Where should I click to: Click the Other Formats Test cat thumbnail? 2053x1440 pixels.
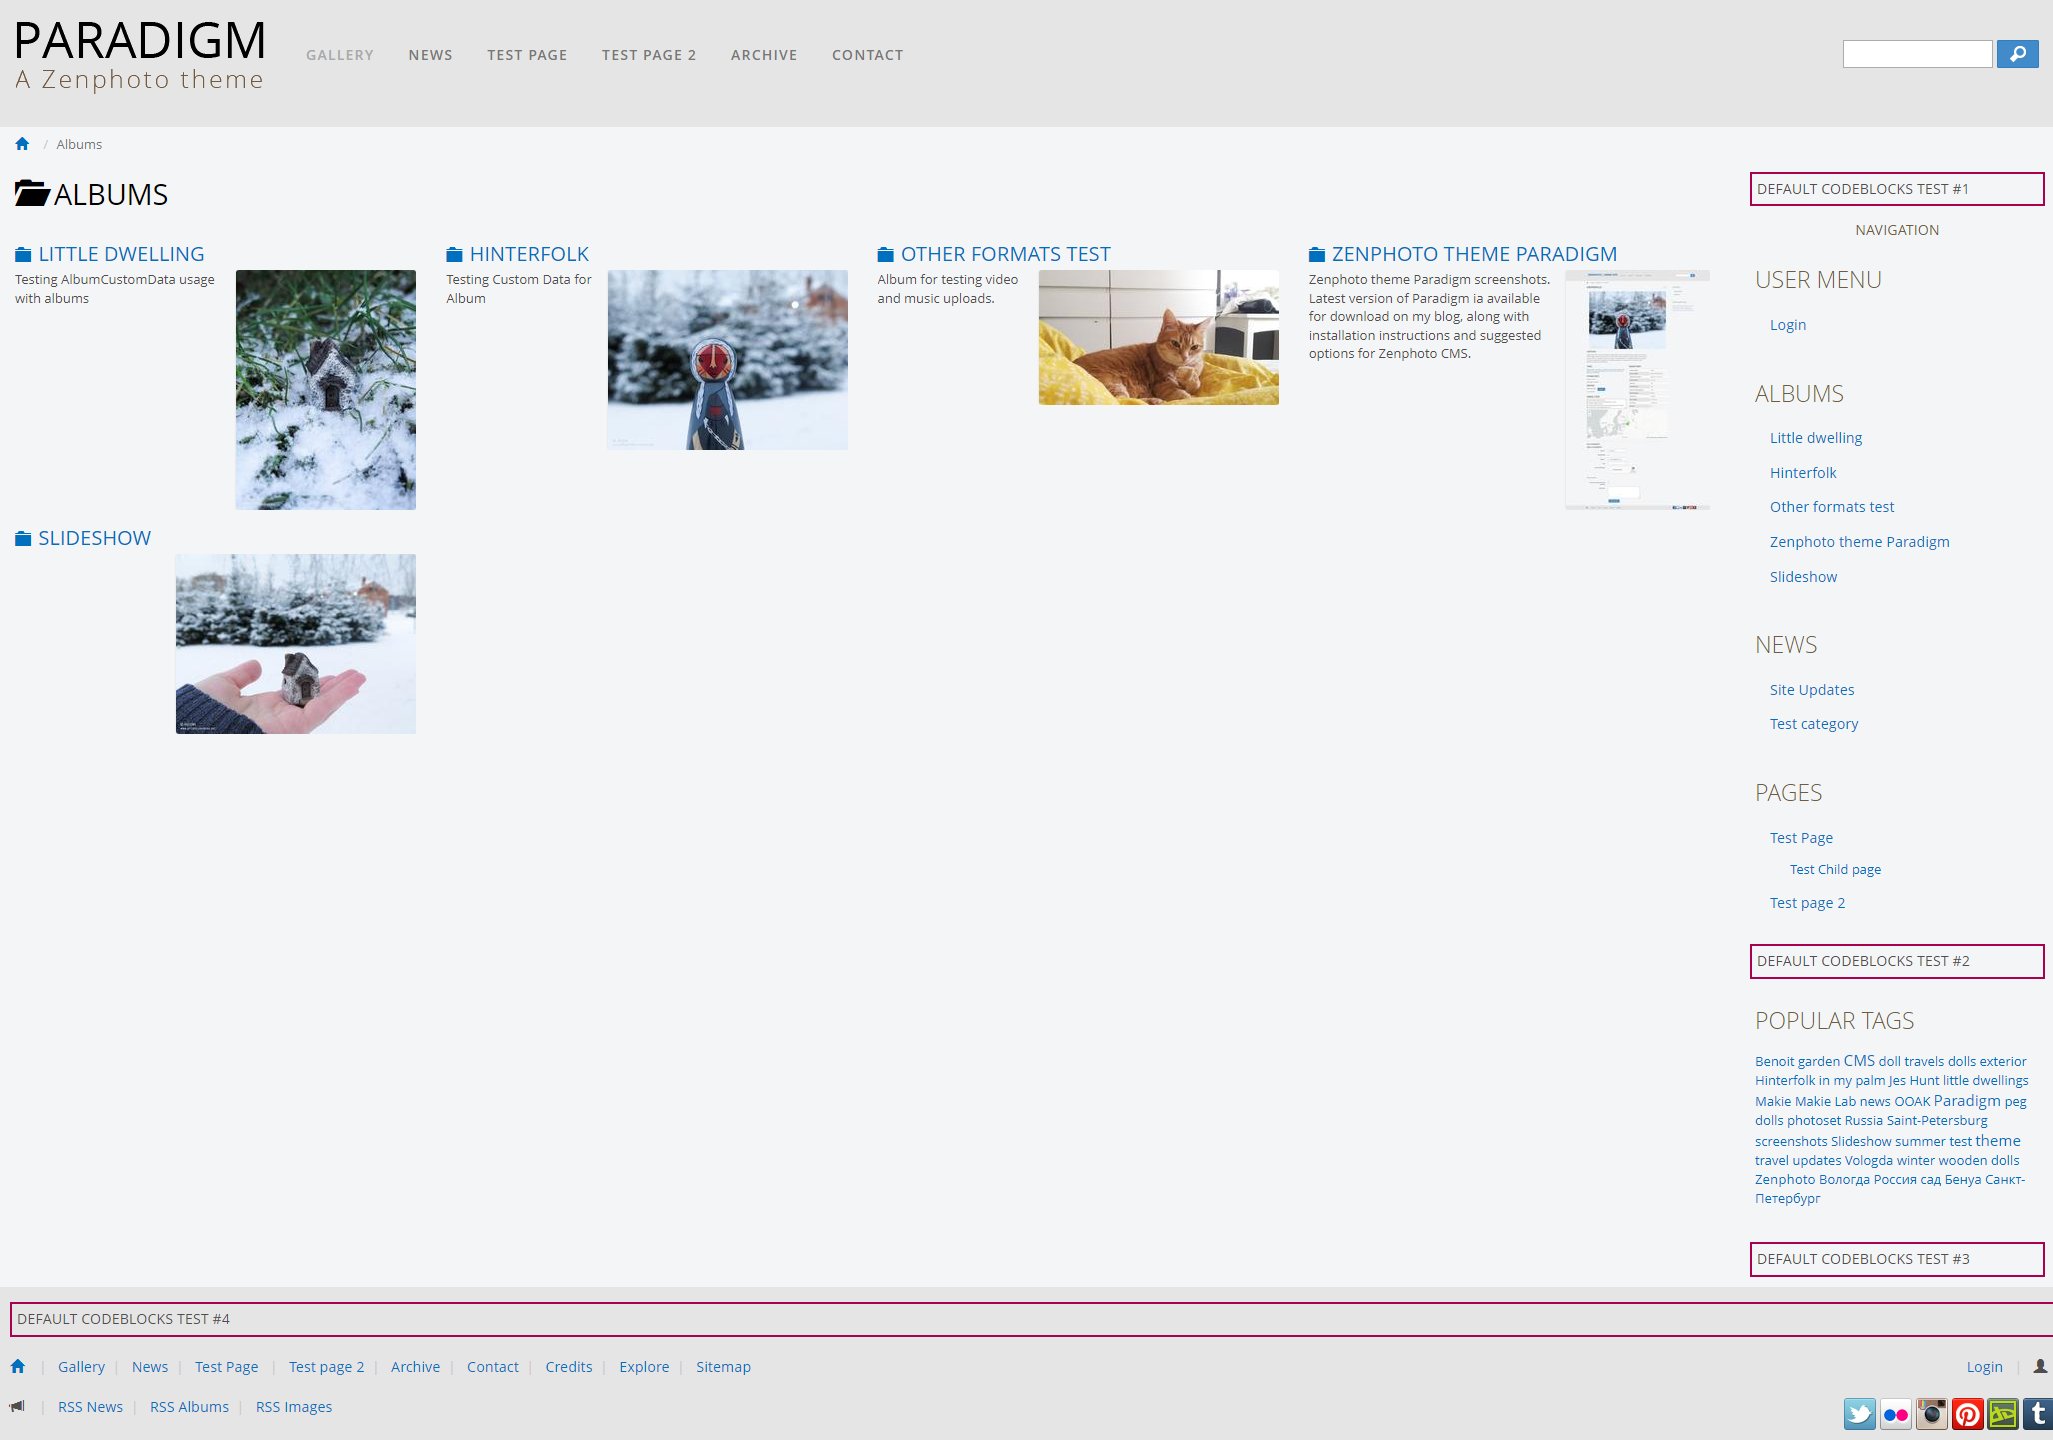[1158, 336]
